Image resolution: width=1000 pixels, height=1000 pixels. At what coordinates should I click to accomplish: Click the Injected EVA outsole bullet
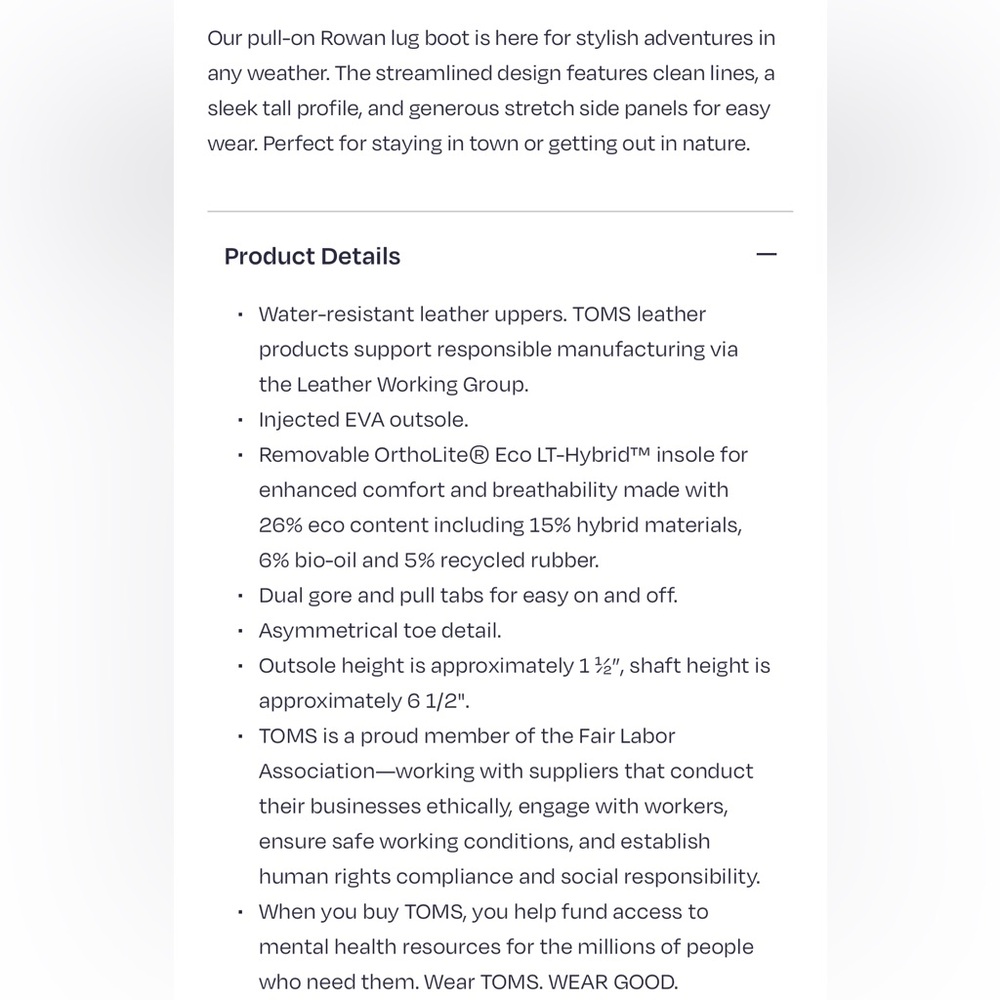(364, 419)
